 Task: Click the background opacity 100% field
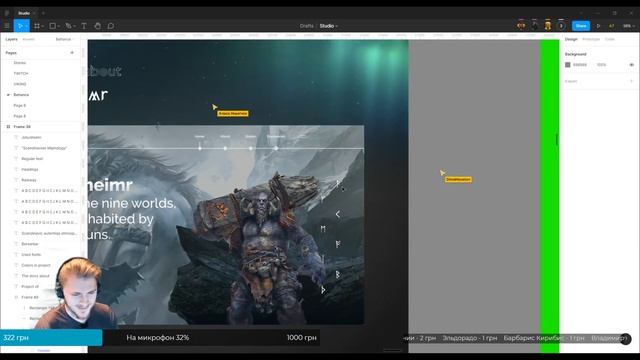(601, 65)
